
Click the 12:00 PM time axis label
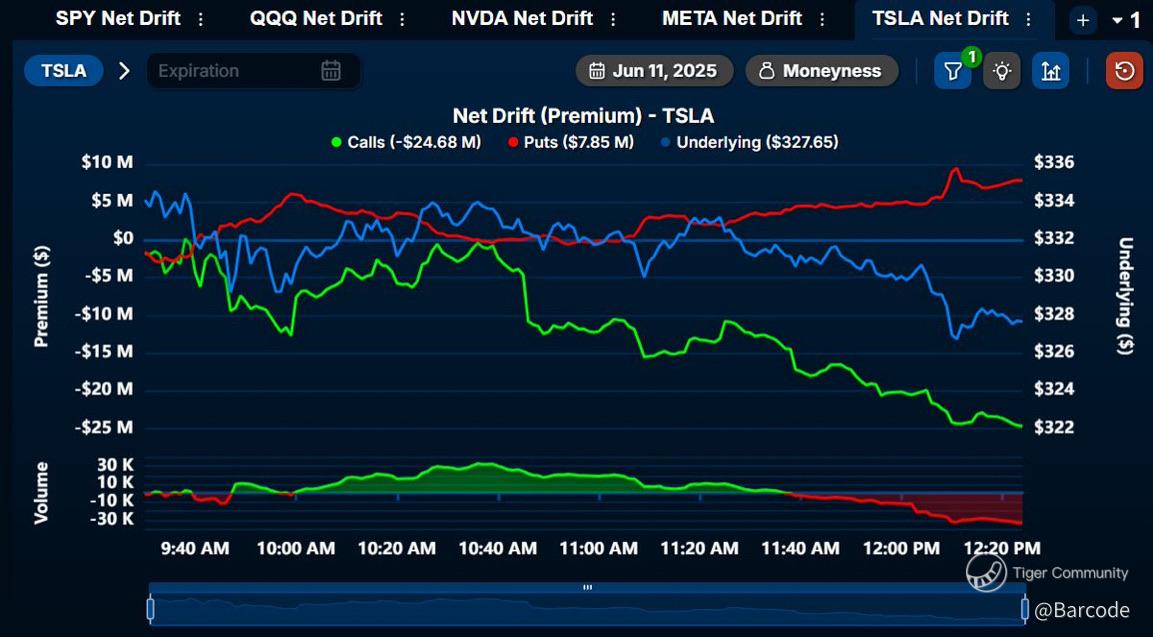pyautogui.click(x=902, y=548)
